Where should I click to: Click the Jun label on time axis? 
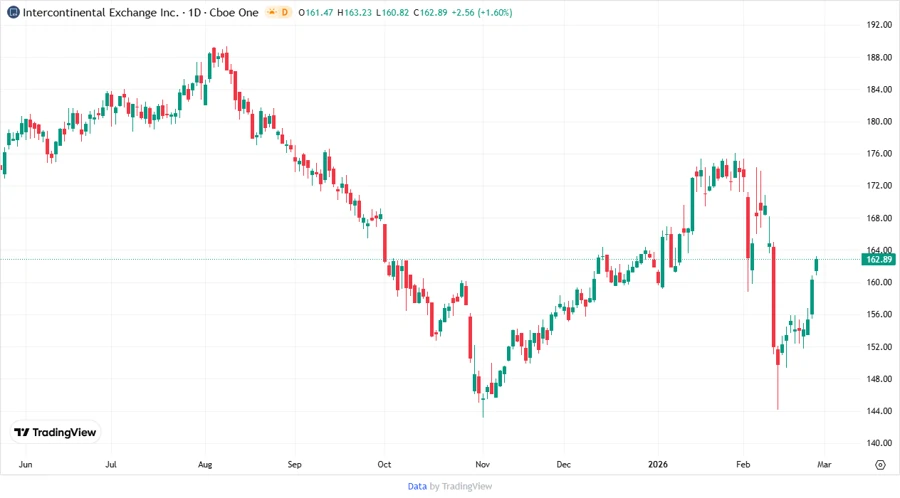(x=25, y=464)
